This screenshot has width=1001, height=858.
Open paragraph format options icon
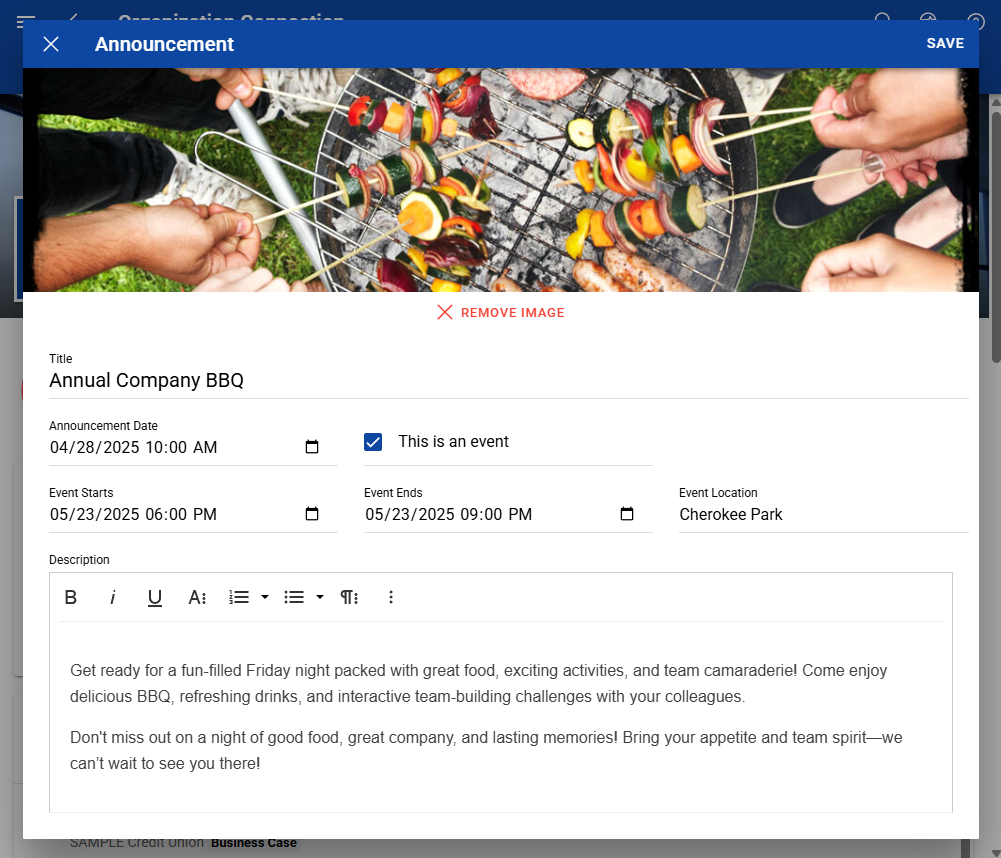349,597
